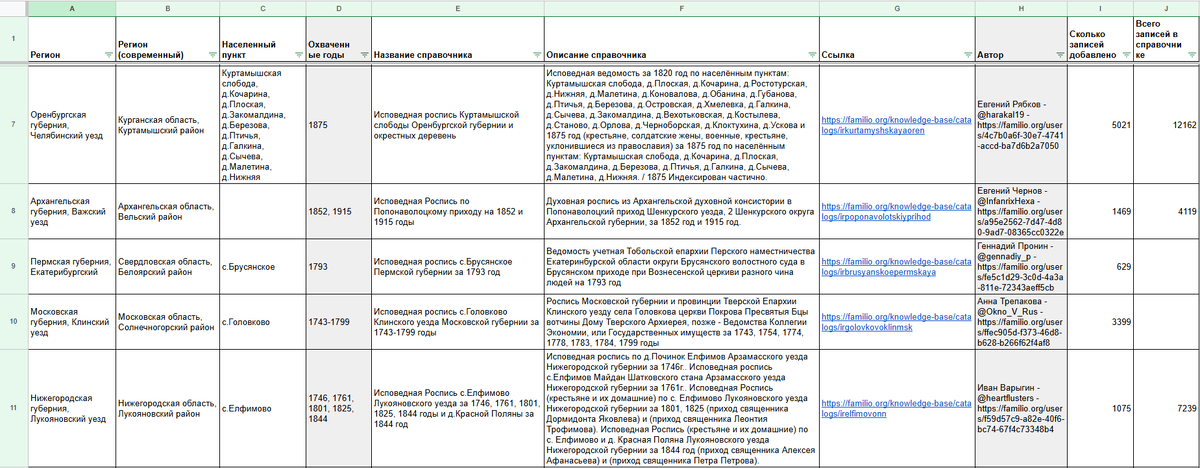
Task: Select cell 'Свердловская область, Белоярский район'
Action: [167, 266]
